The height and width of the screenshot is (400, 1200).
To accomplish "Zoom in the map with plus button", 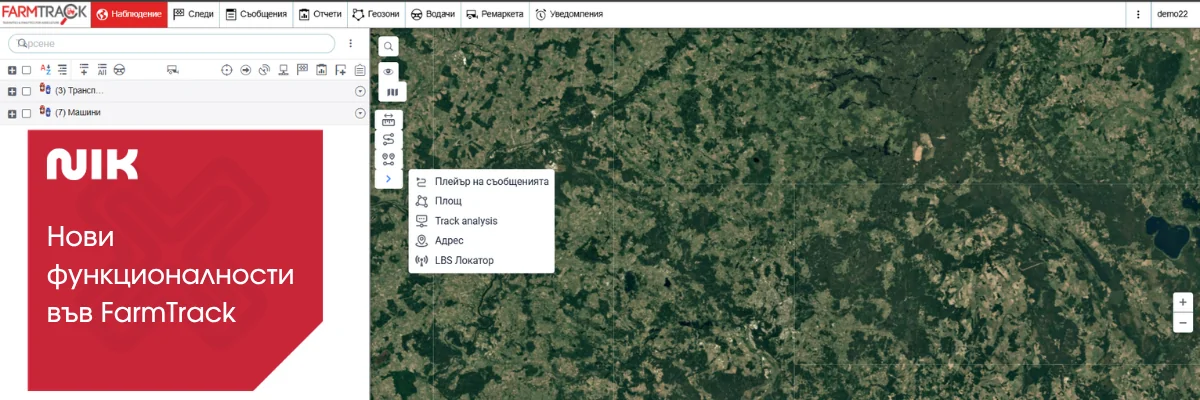I will (x=1183, y=302).
